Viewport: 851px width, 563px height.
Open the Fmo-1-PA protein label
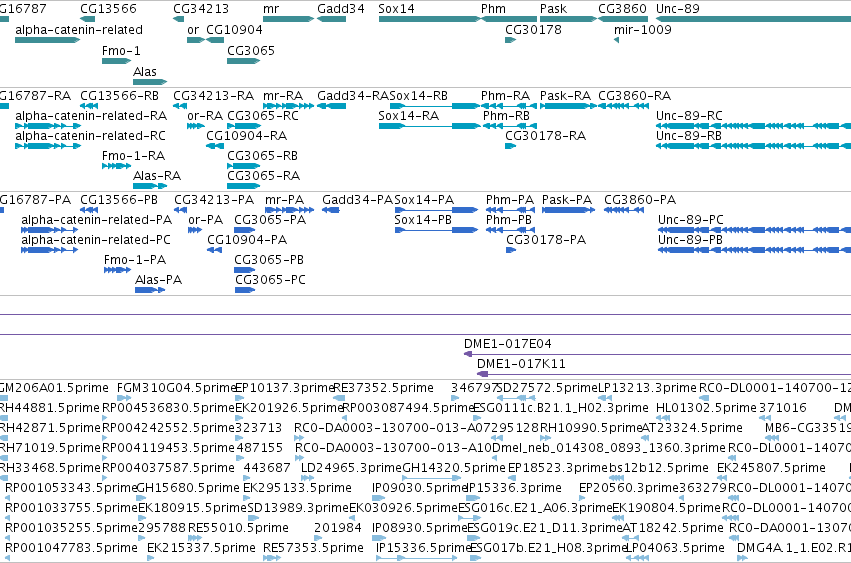click(x=135, y=260)
